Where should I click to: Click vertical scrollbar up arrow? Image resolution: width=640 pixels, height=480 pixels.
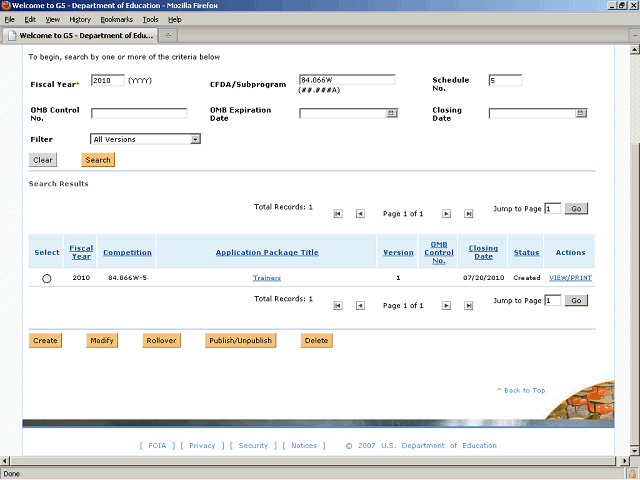pos(635,50)
